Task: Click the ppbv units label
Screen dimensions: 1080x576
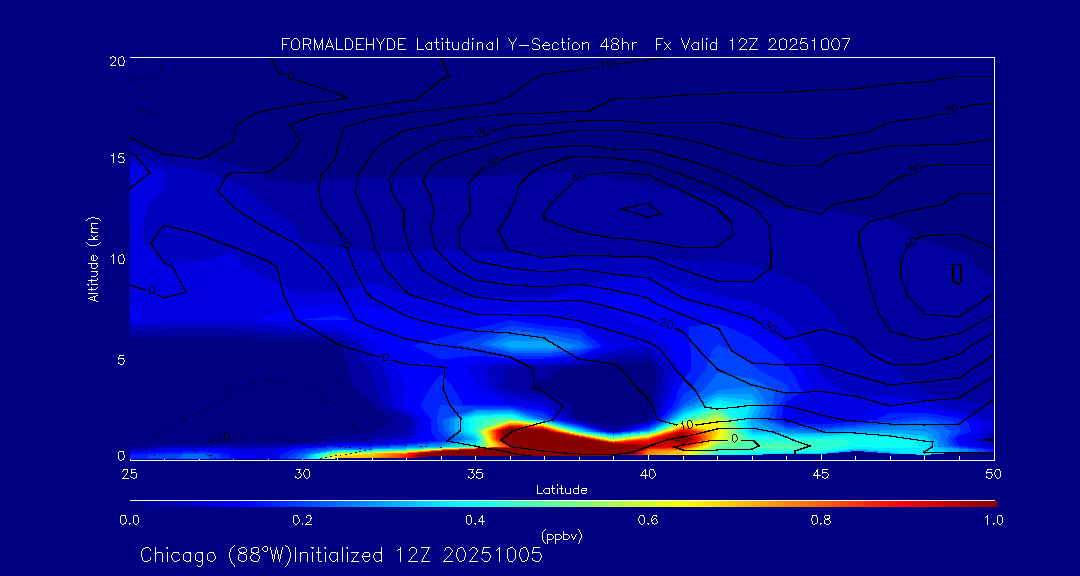Action: pos(562,536)
